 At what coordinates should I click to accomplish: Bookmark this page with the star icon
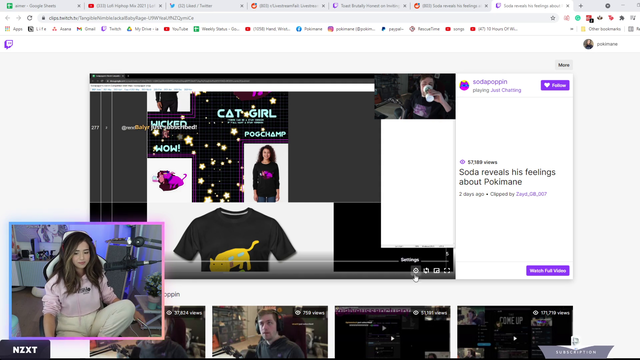(553, 18)
